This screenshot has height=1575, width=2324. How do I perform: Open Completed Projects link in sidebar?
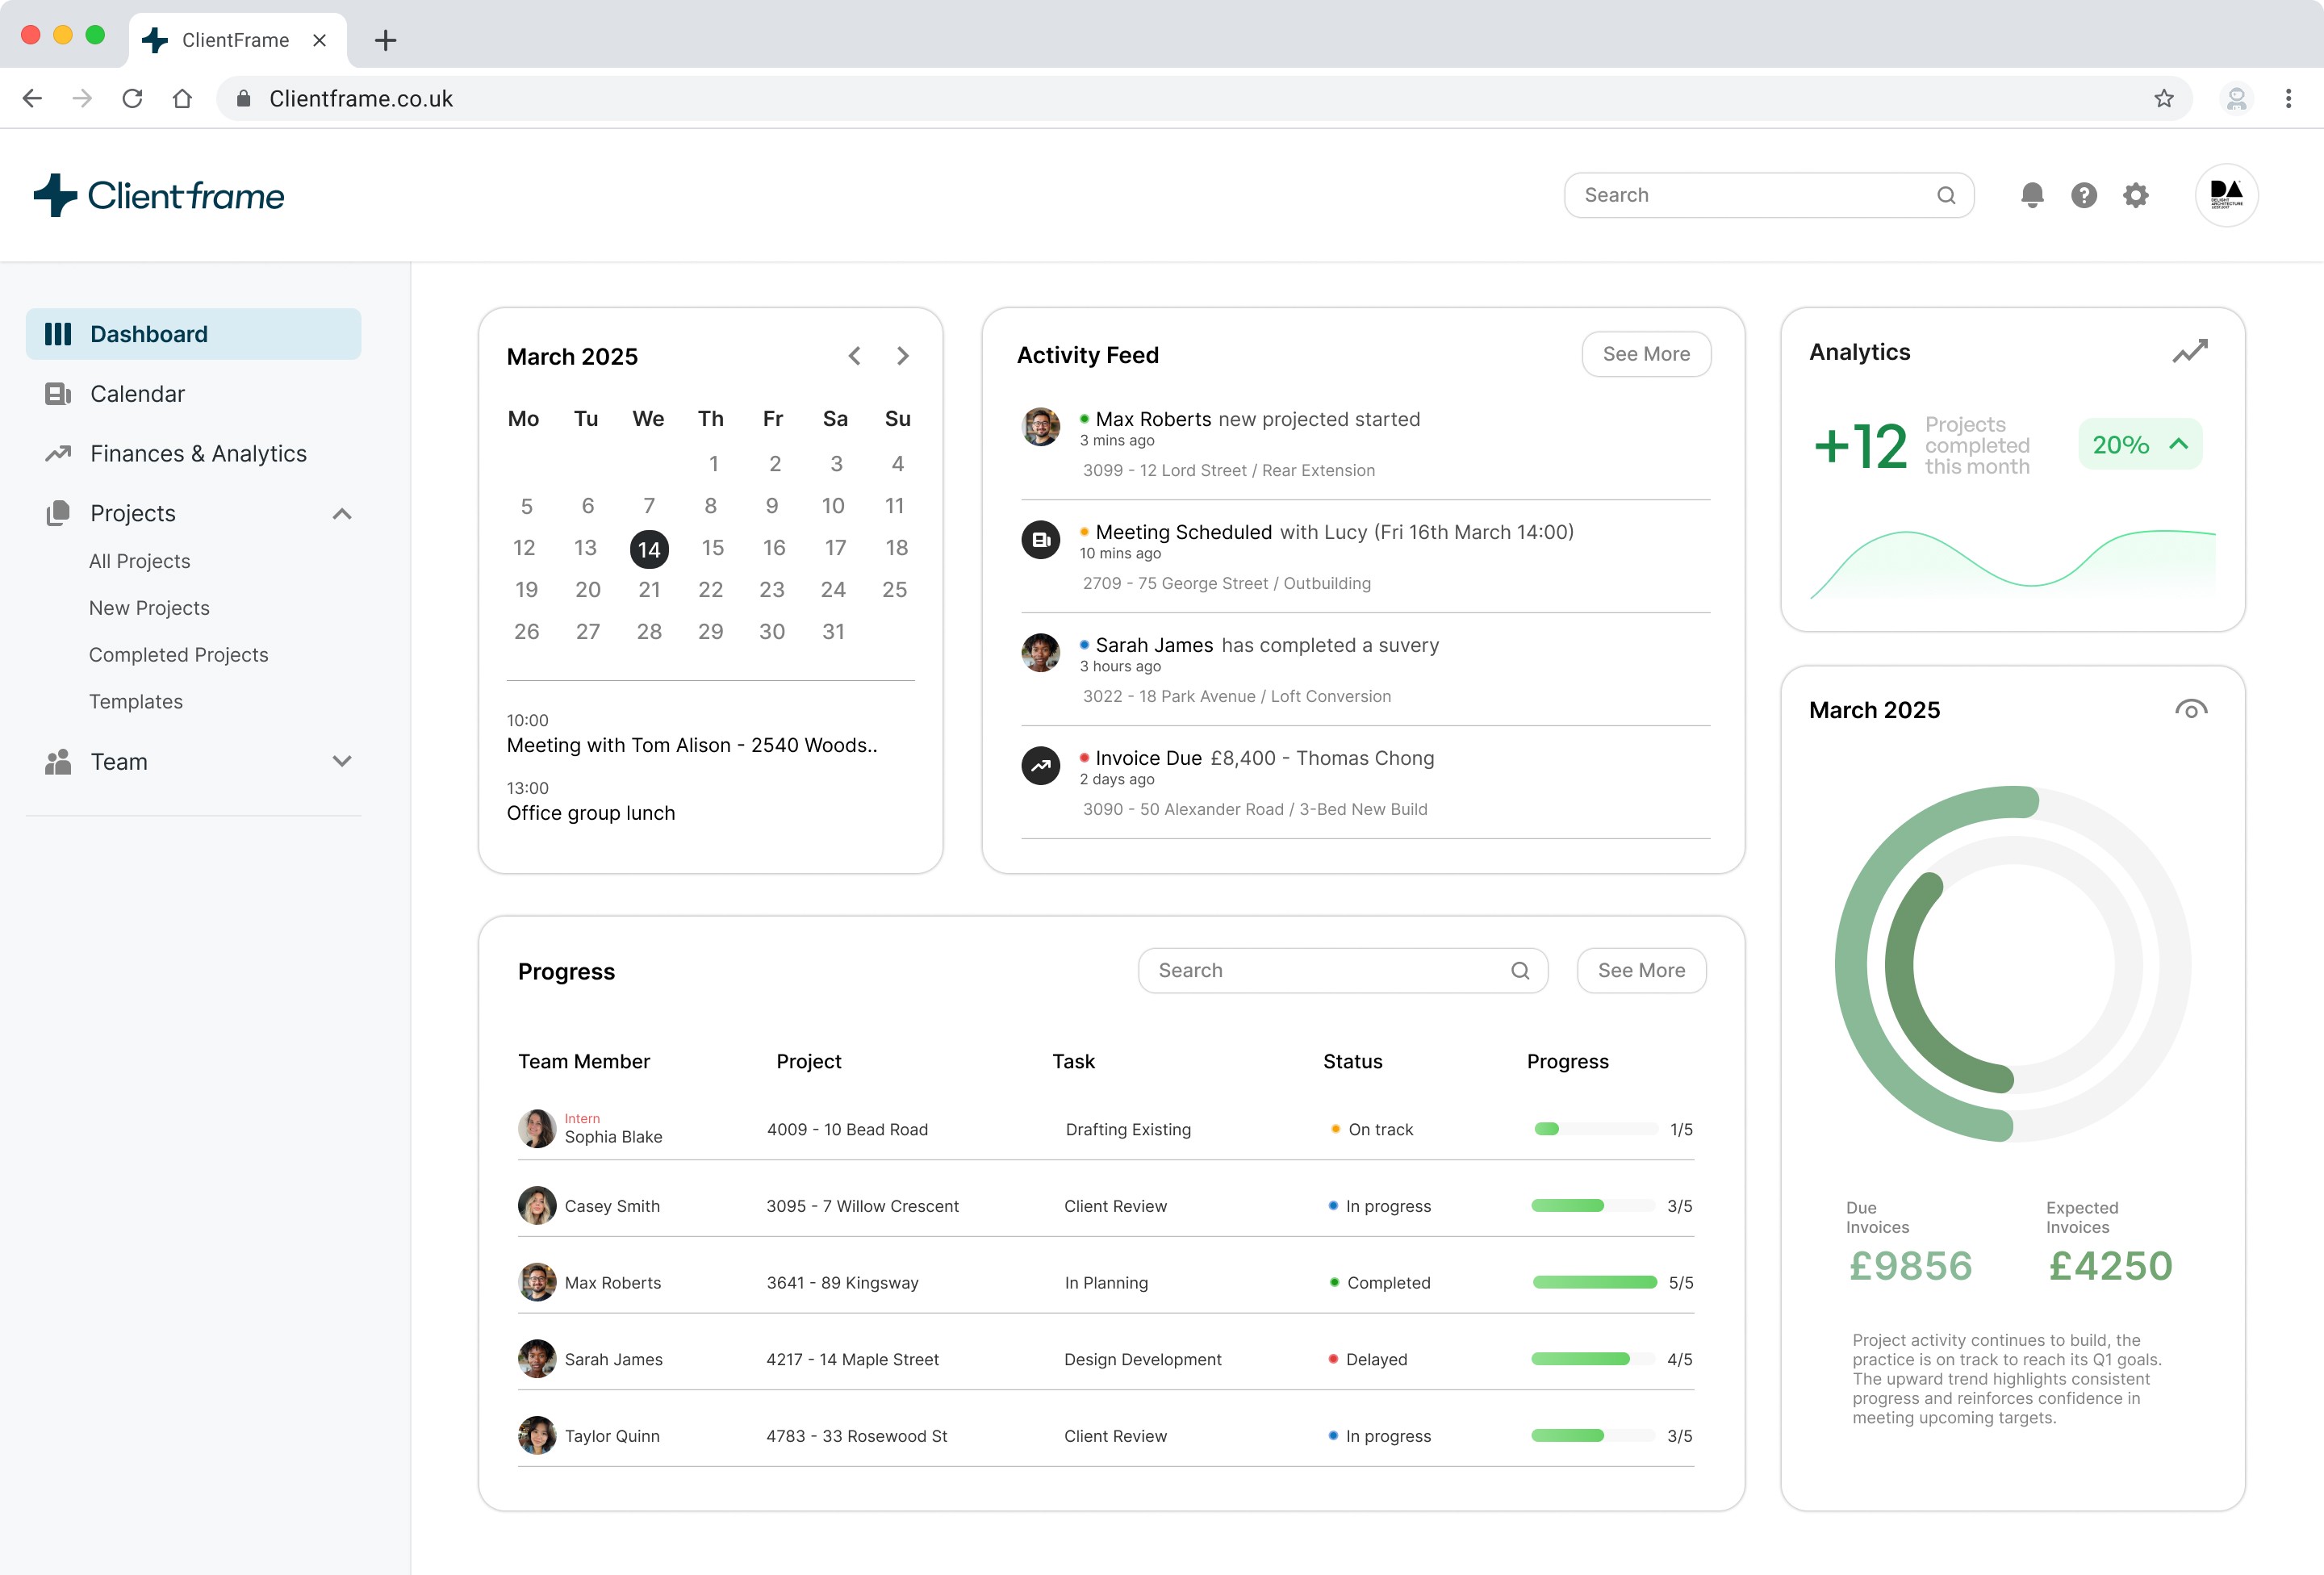point(178,655)
